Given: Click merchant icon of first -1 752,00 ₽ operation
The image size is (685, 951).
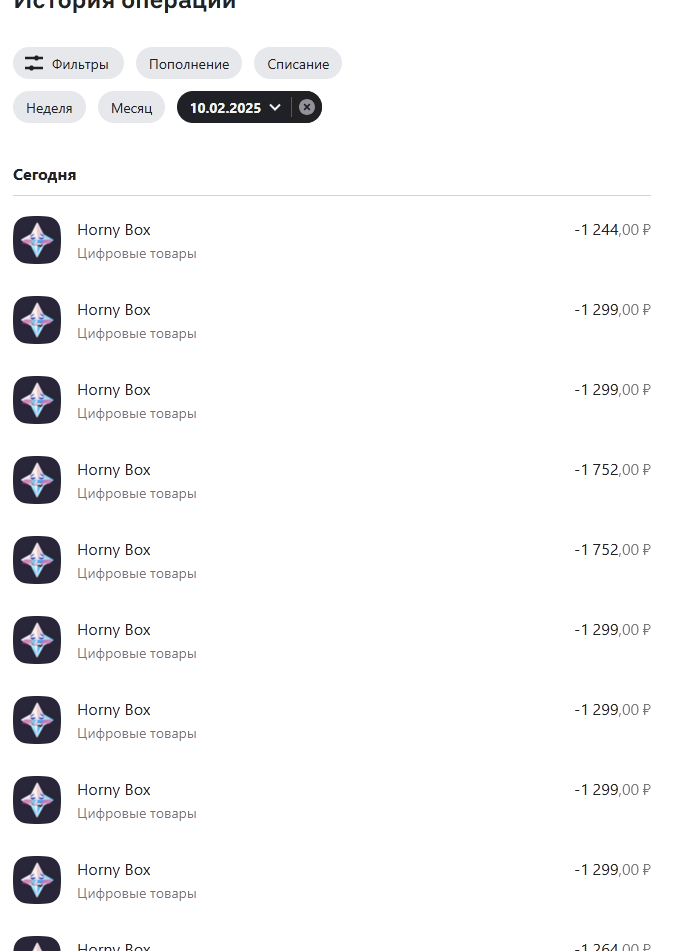Looking at the screenshot, I should 37,480.
